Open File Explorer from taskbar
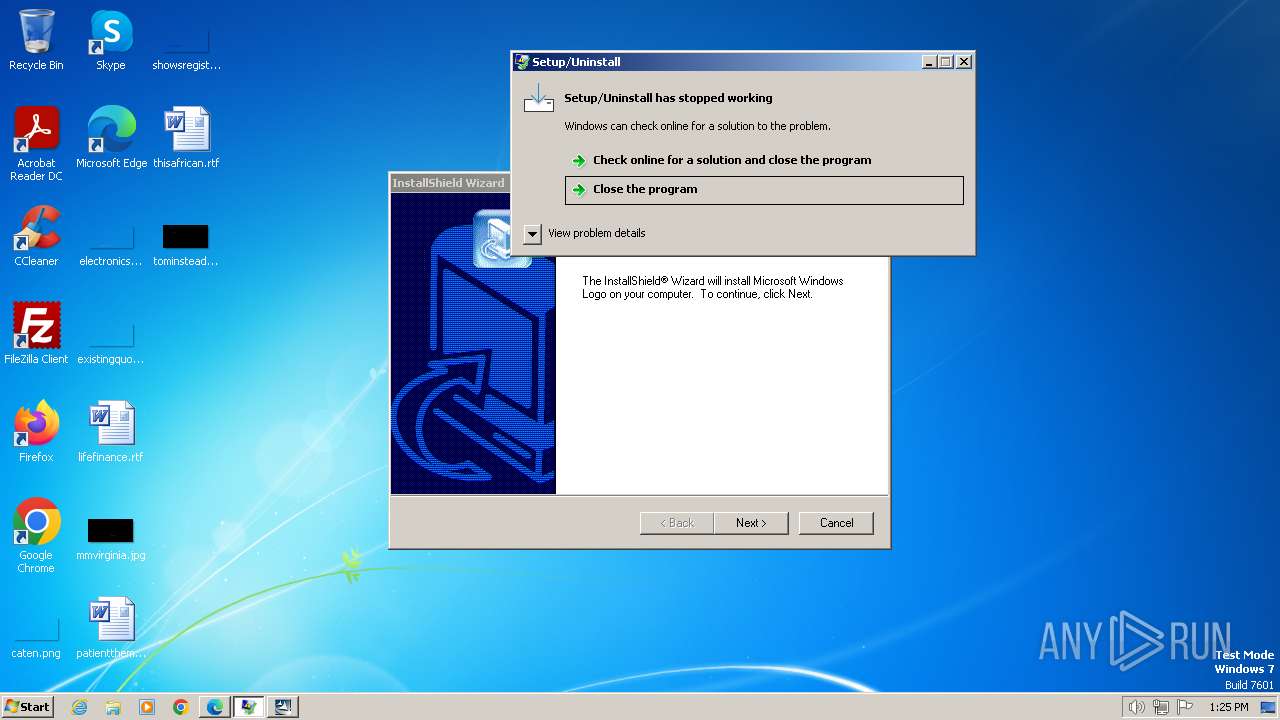Viewport: 1280px width, 720px height. click(x=113, y=707)
